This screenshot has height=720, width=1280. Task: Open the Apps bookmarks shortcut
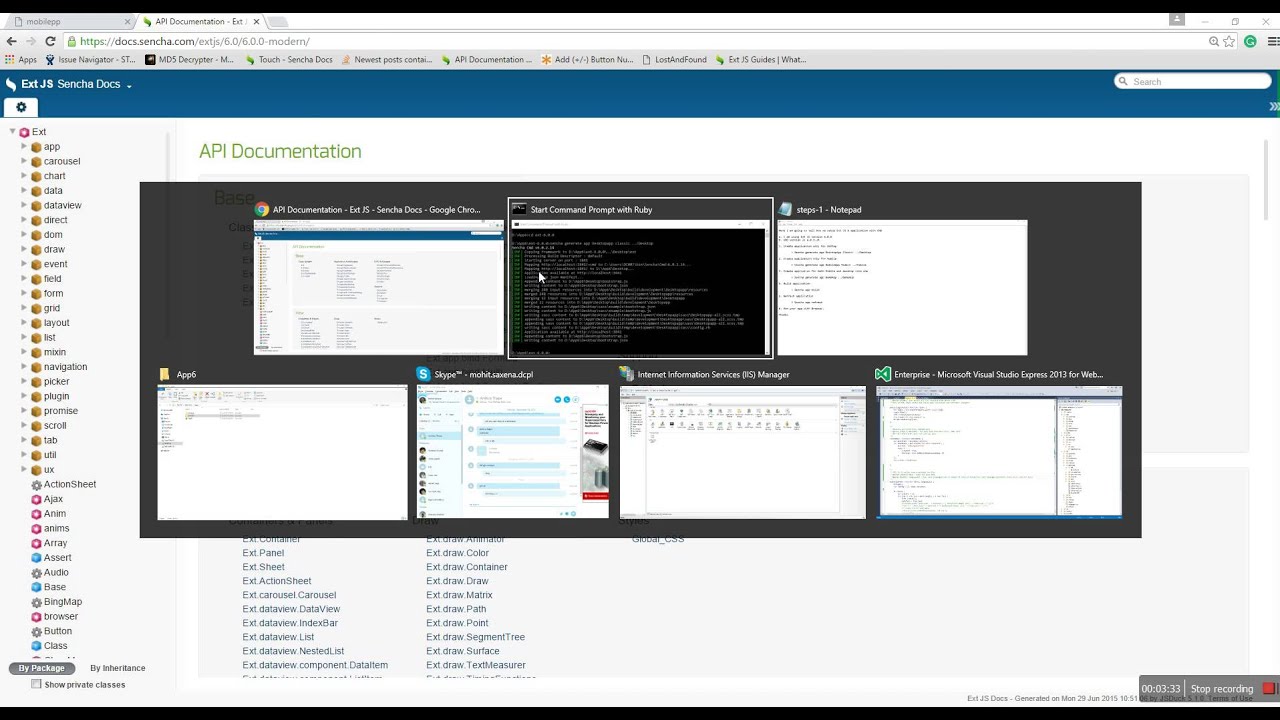click(x=20, y=59)
